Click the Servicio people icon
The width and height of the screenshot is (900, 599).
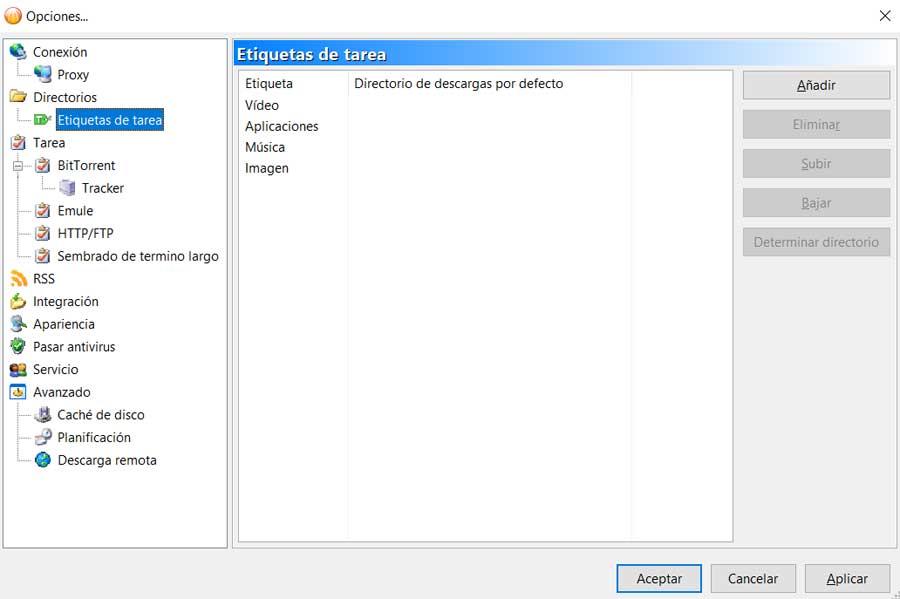click(x=18, y=369)
